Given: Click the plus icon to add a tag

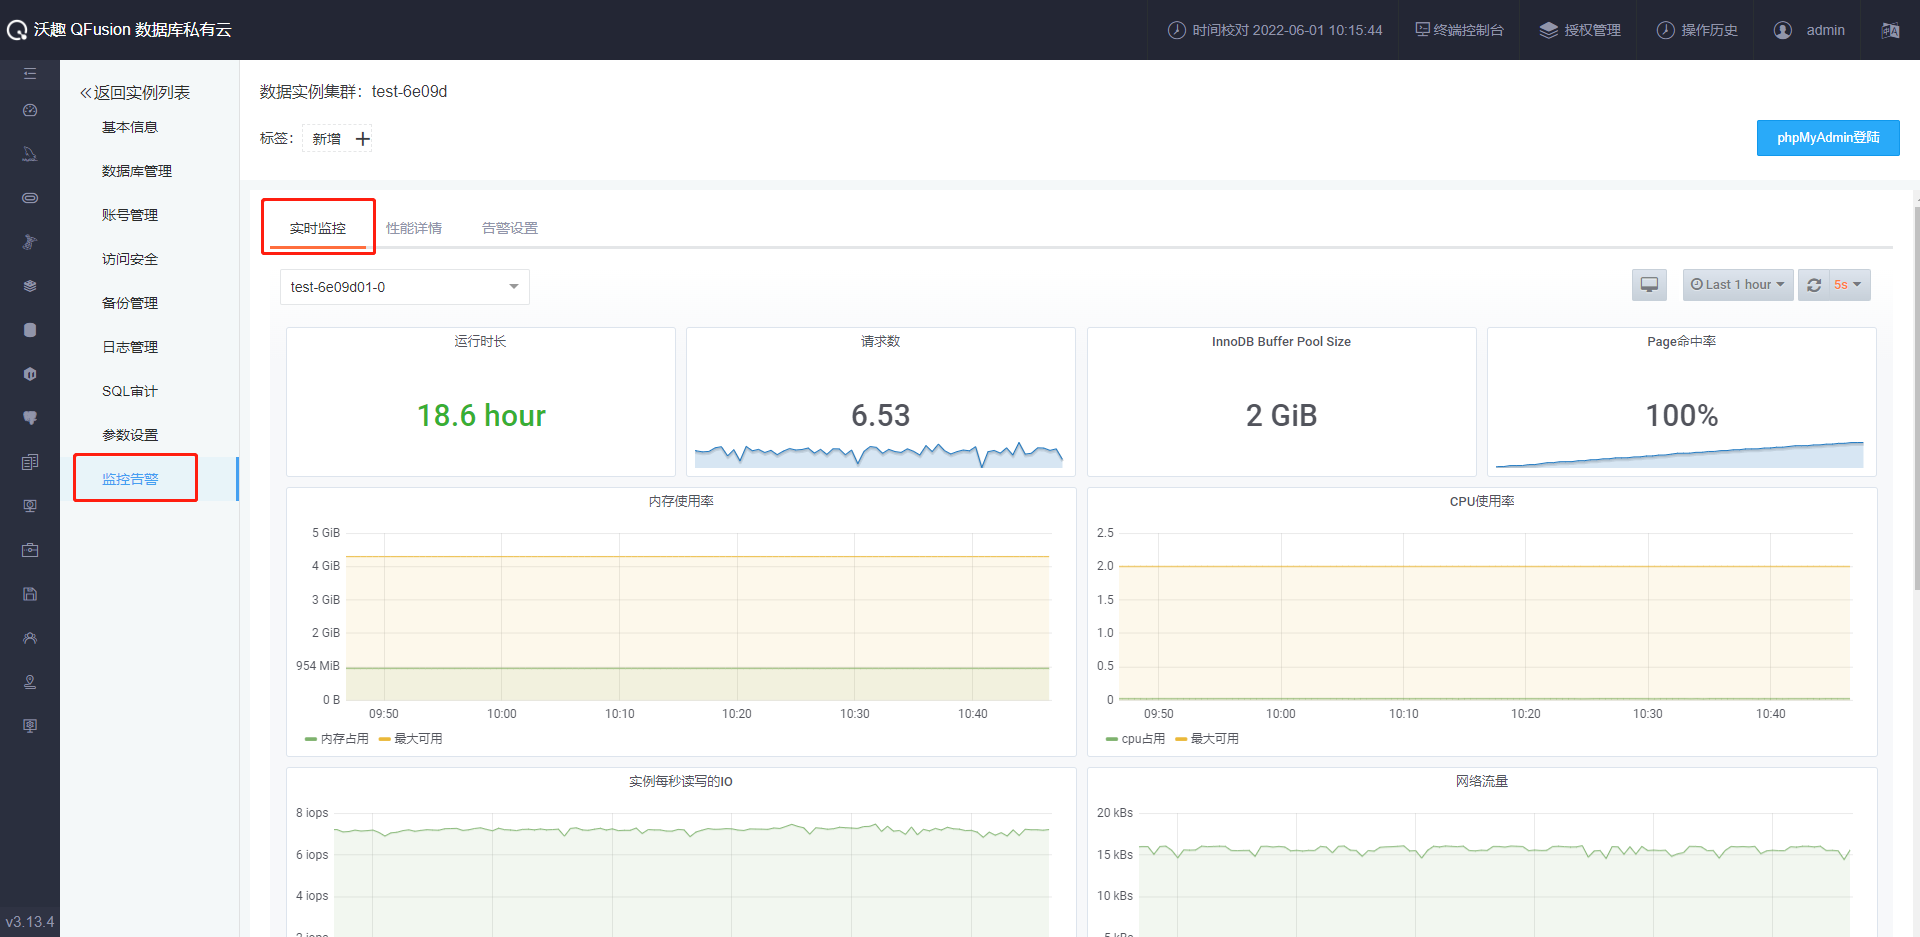Looking at the screenshot, I should [x=363, y=139].
